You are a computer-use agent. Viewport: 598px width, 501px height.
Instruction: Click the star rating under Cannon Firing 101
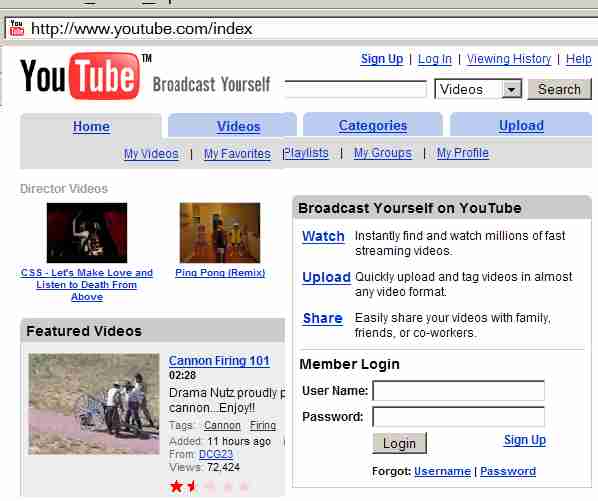209,486
